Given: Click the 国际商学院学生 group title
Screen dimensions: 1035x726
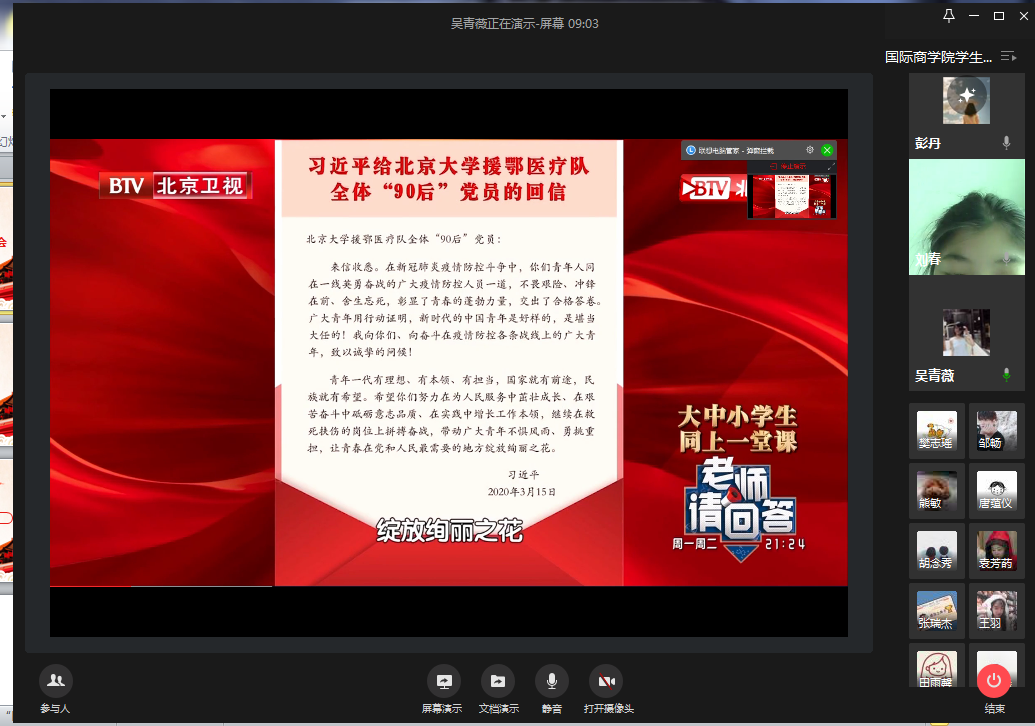Looking at the screenshot, I should coord(938,57).
